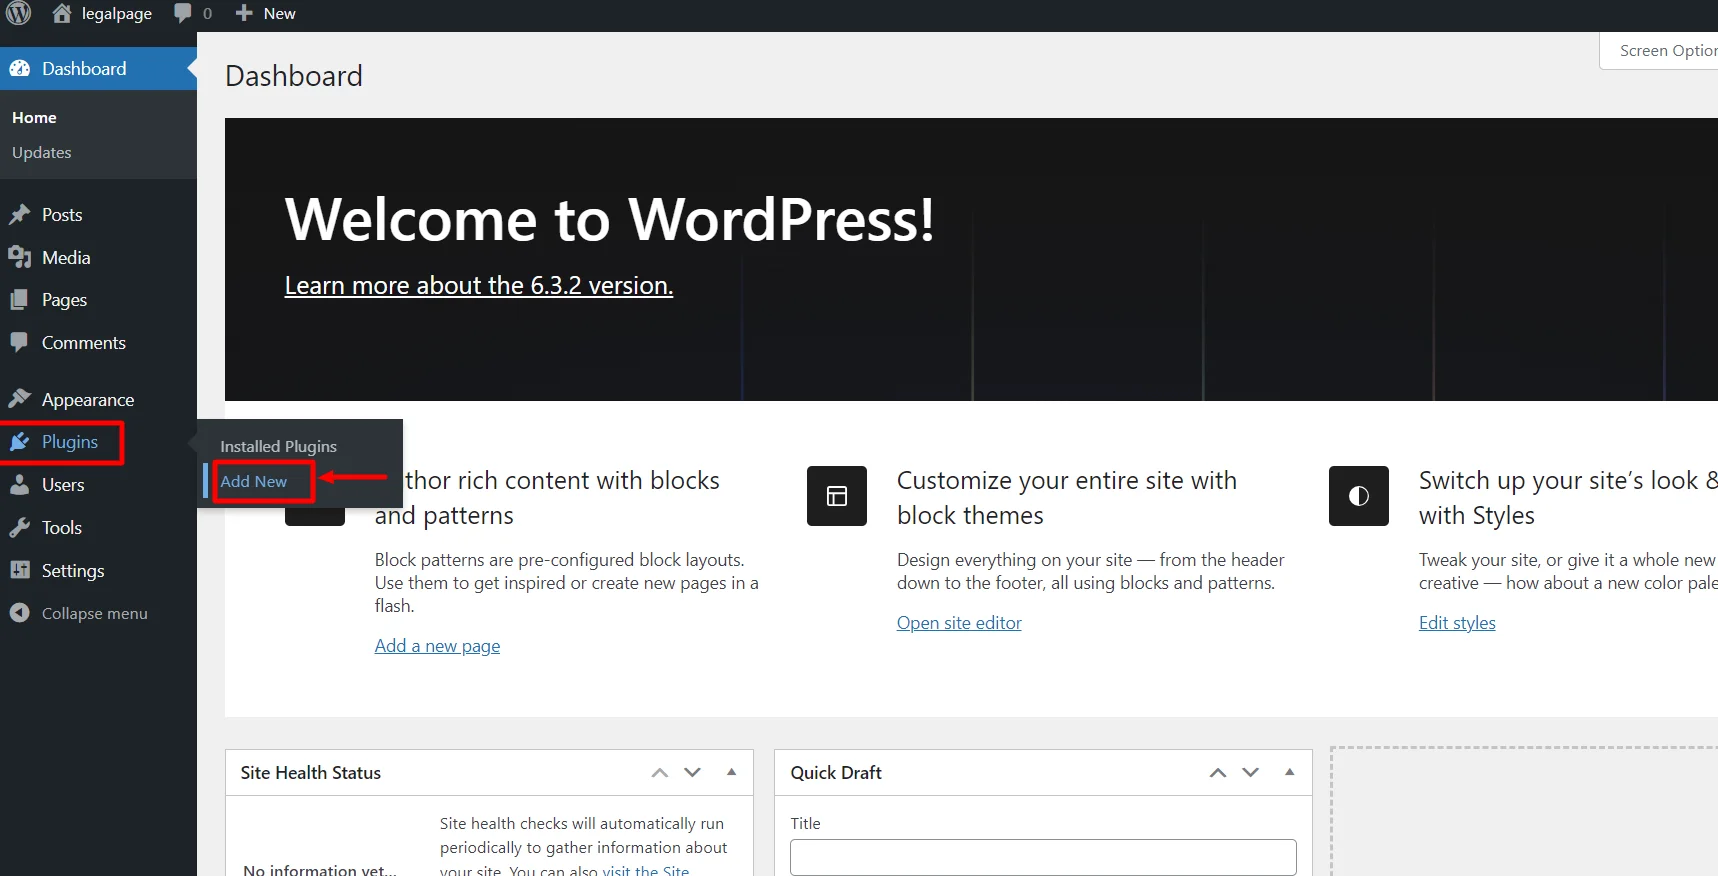Open Posts via the pushpin icon
Screen dimensions: 1718x876
click(19, 215)
